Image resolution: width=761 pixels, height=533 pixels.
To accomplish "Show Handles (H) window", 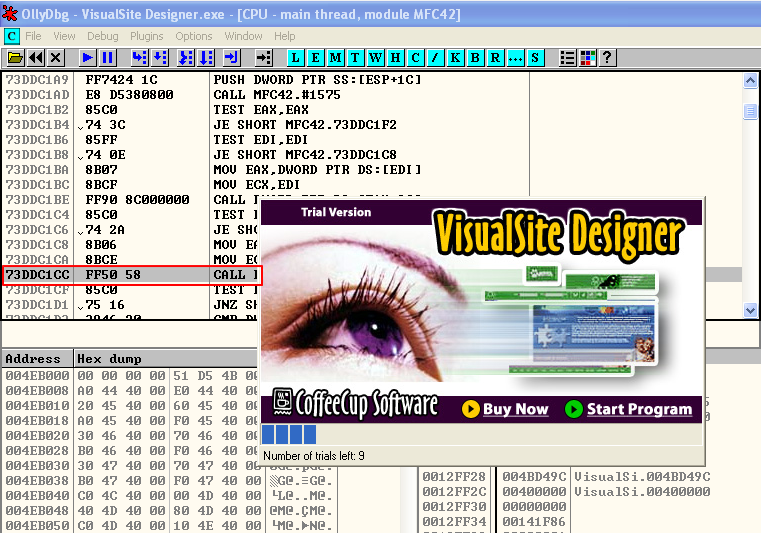I will tap(396, 58).
